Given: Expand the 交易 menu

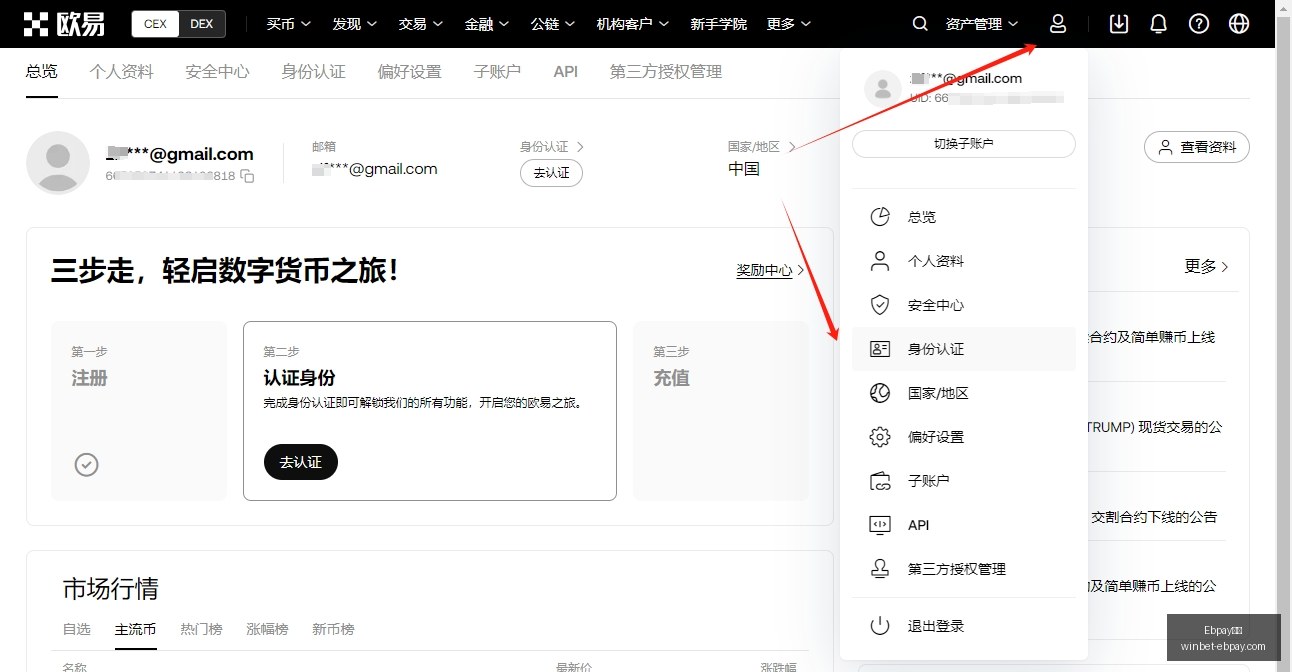Looking at the screenshot, I should 421,24.
